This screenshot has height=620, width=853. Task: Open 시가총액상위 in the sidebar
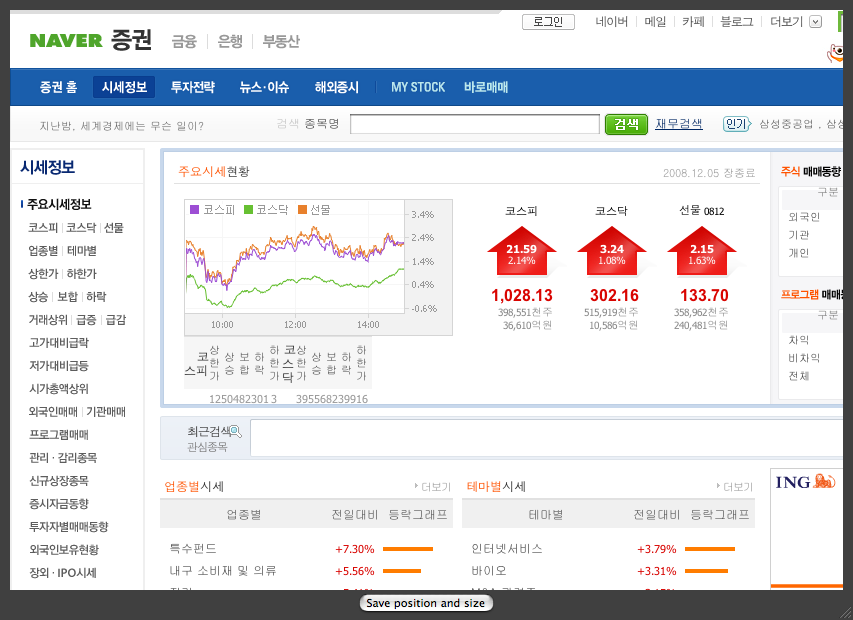click(59, 389)
